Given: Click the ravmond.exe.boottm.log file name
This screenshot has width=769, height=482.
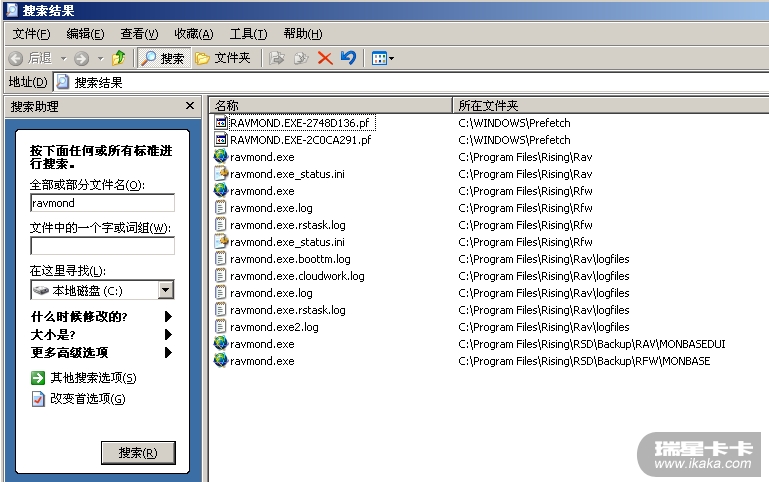Looking at the screenshot, I should [290, 259].
